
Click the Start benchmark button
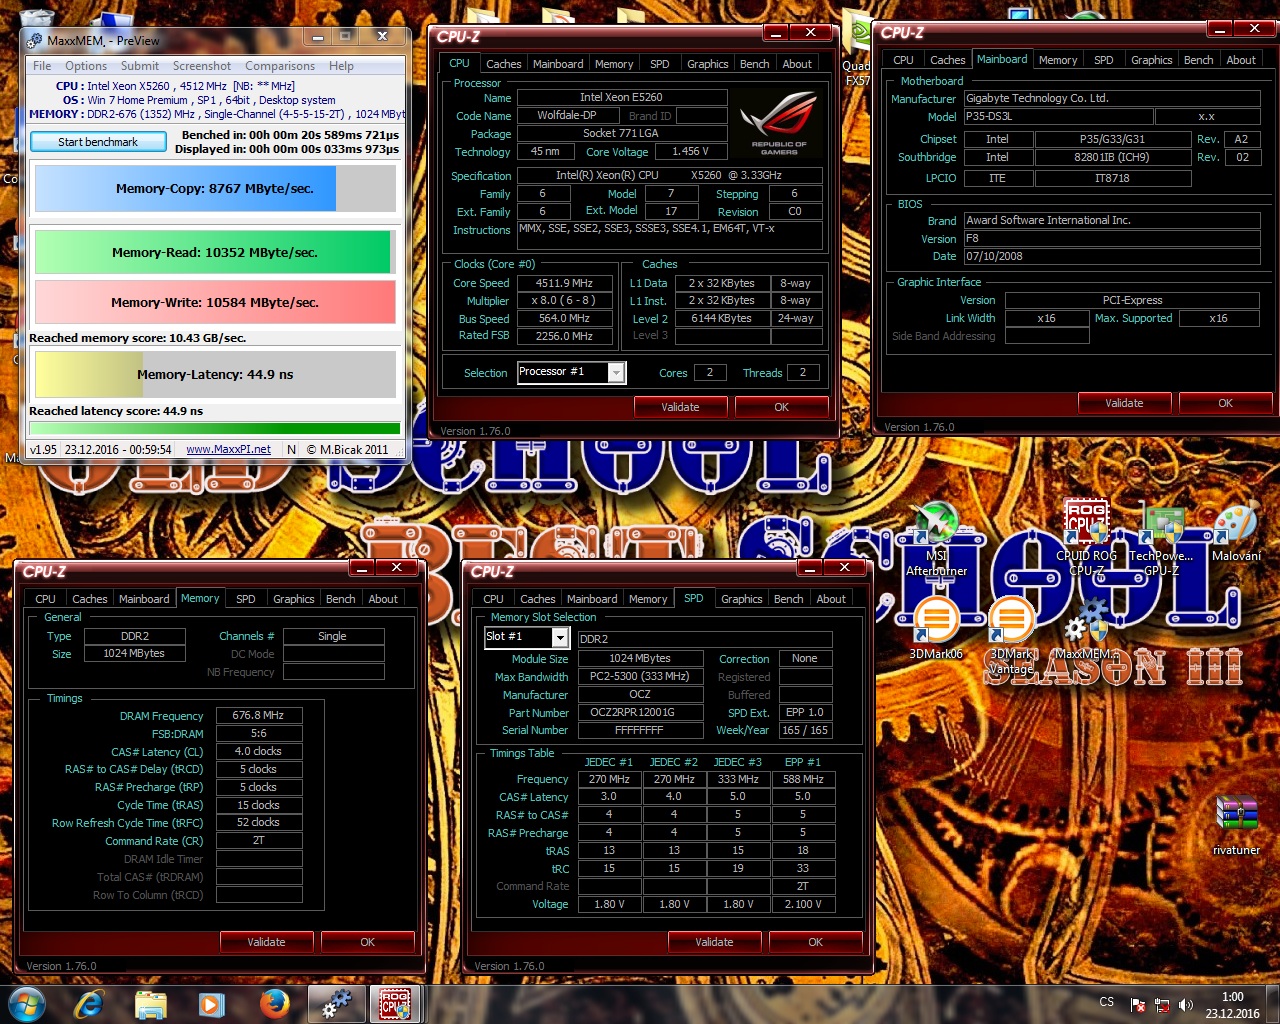pyautogui.click(x=98, y=142)
